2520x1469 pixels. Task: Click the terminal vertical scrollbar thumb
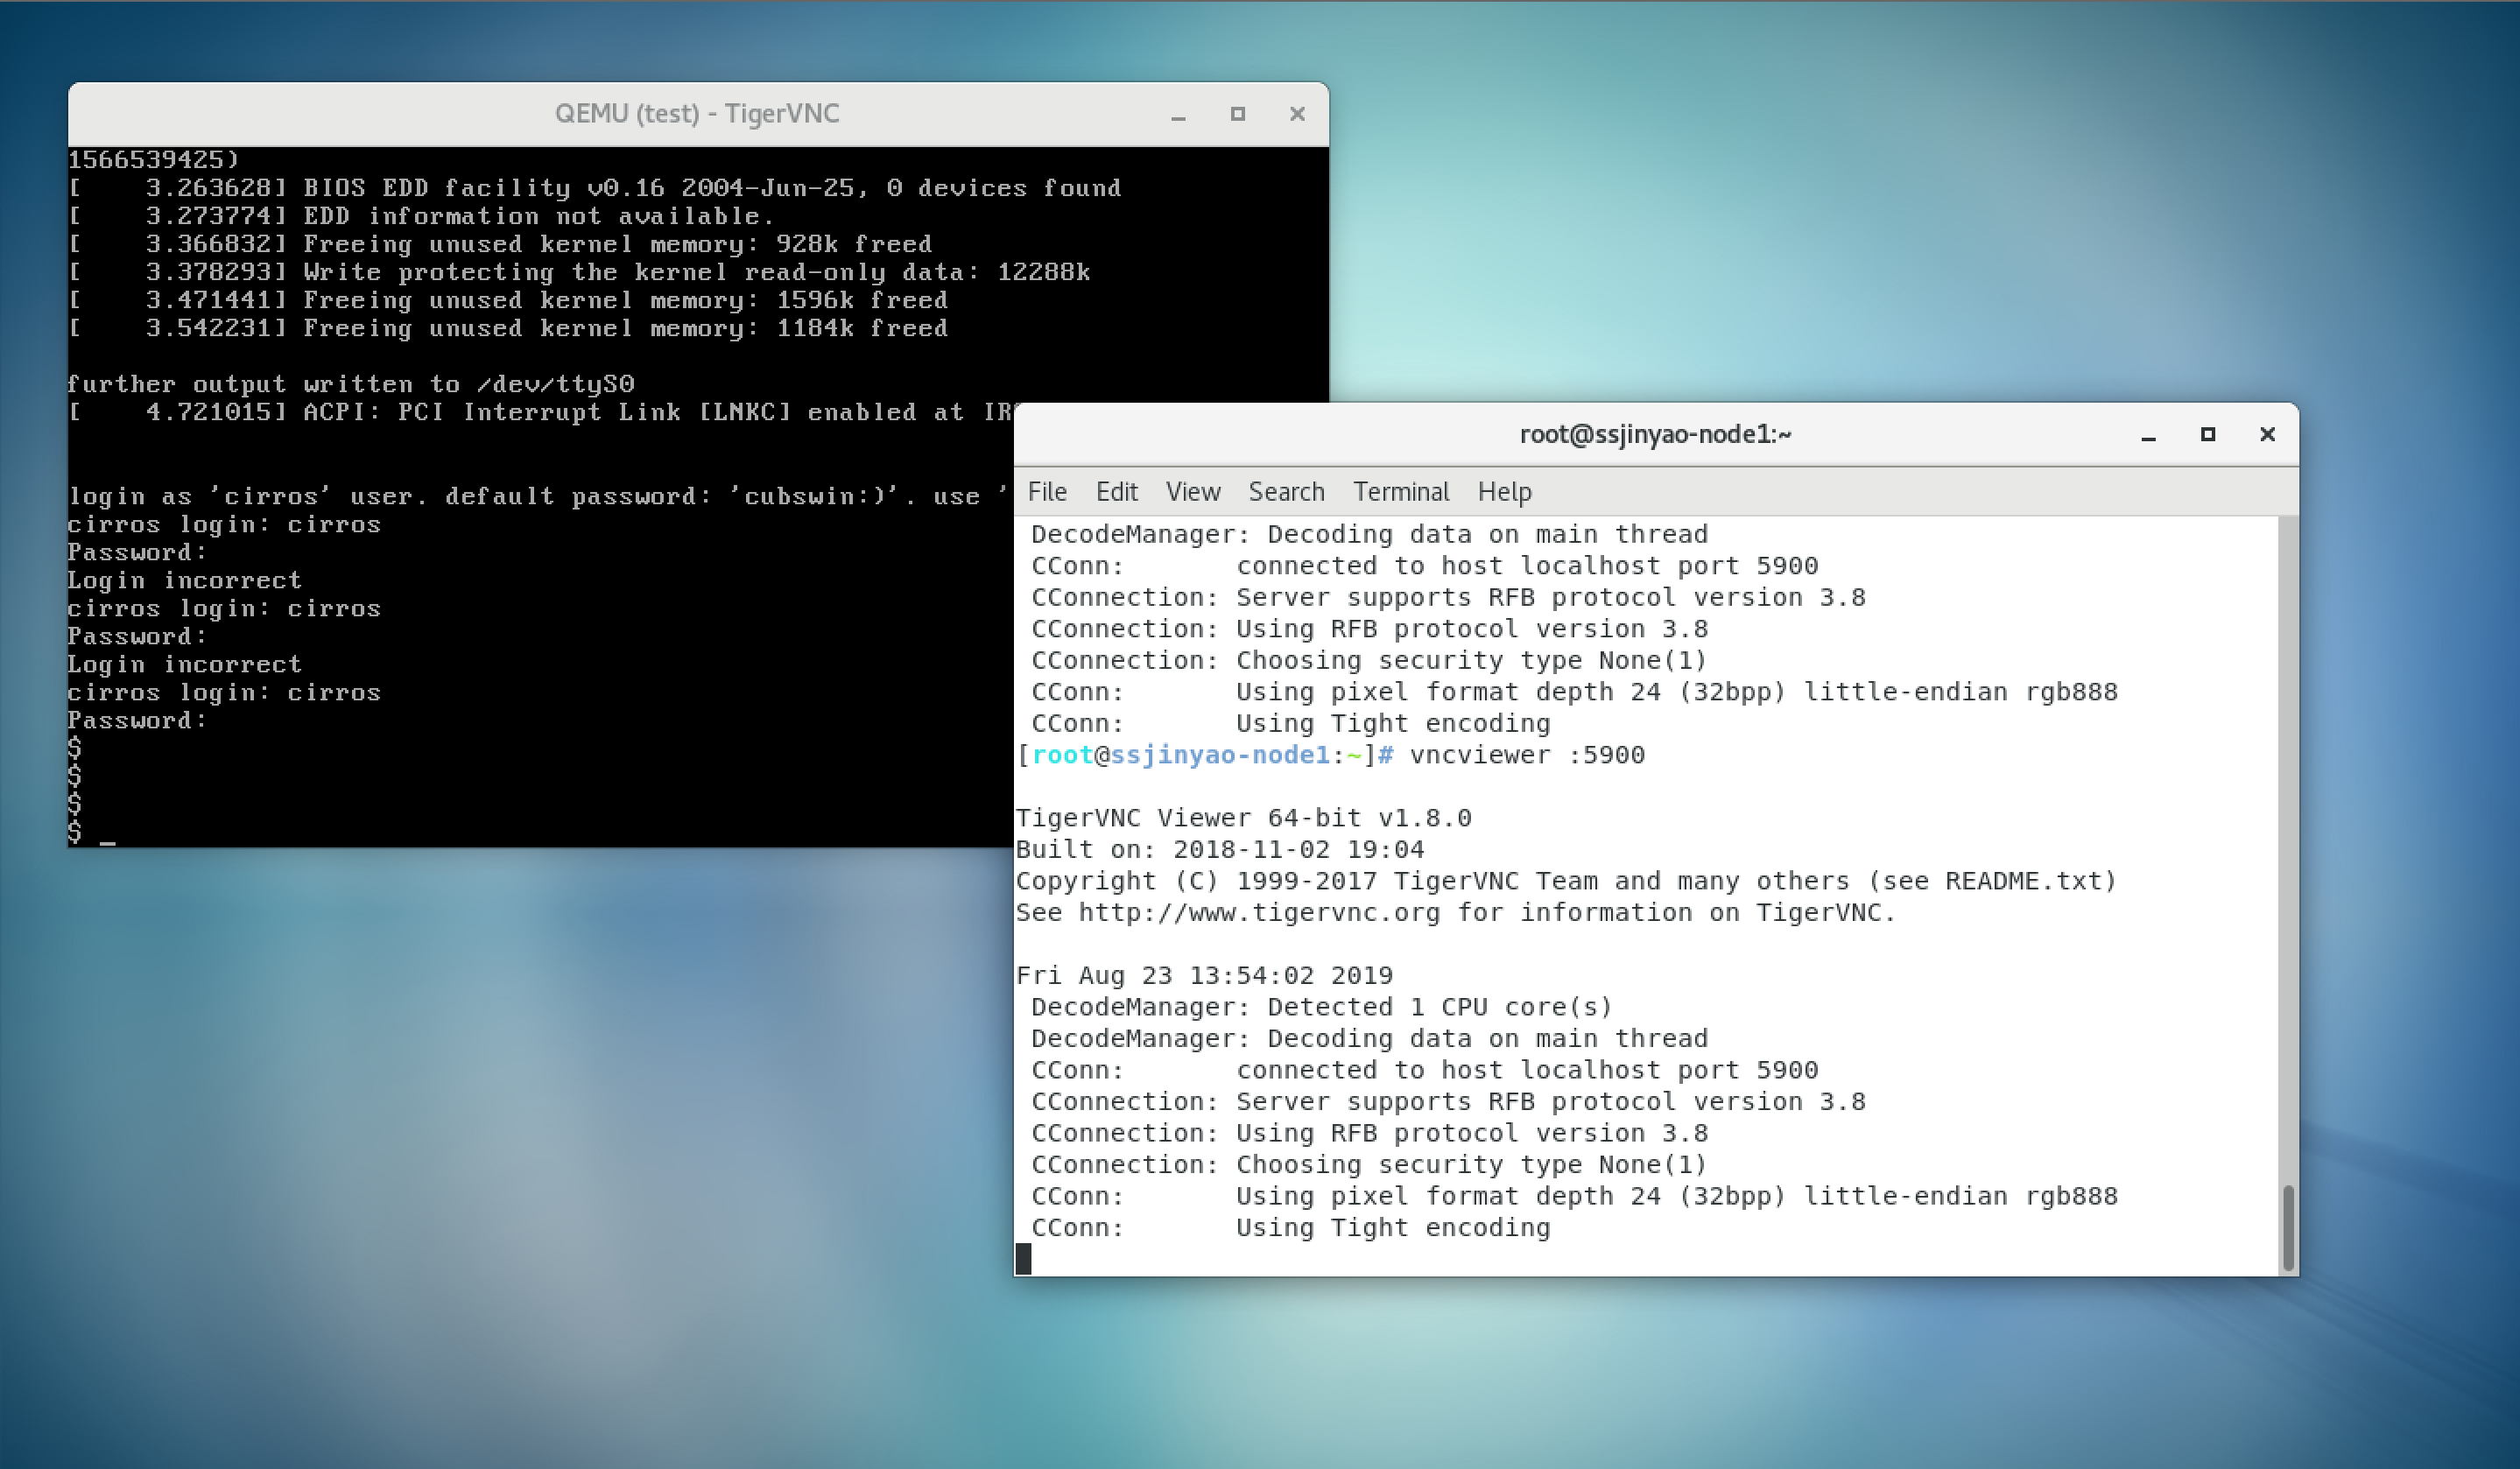pyautogui.click(x=2288, y=1228)
